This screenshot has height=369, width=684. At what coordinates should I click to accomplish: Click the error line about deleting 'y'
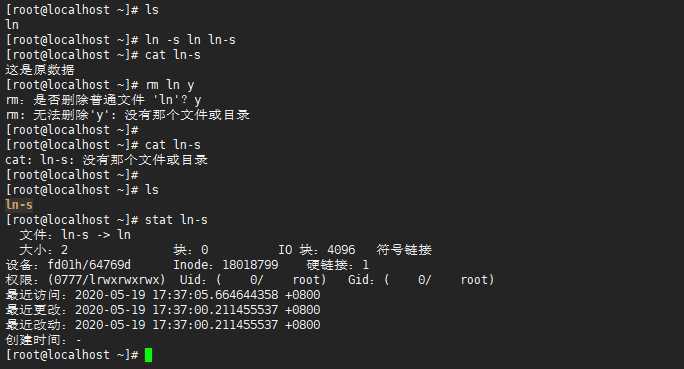pos(127,115)
